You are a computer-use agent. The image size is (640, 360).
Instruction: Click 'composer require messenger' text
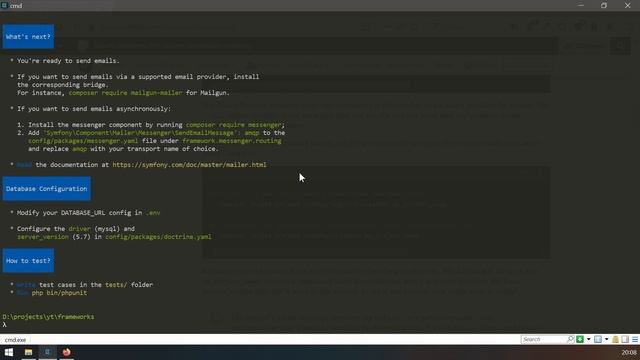point(234,124)
